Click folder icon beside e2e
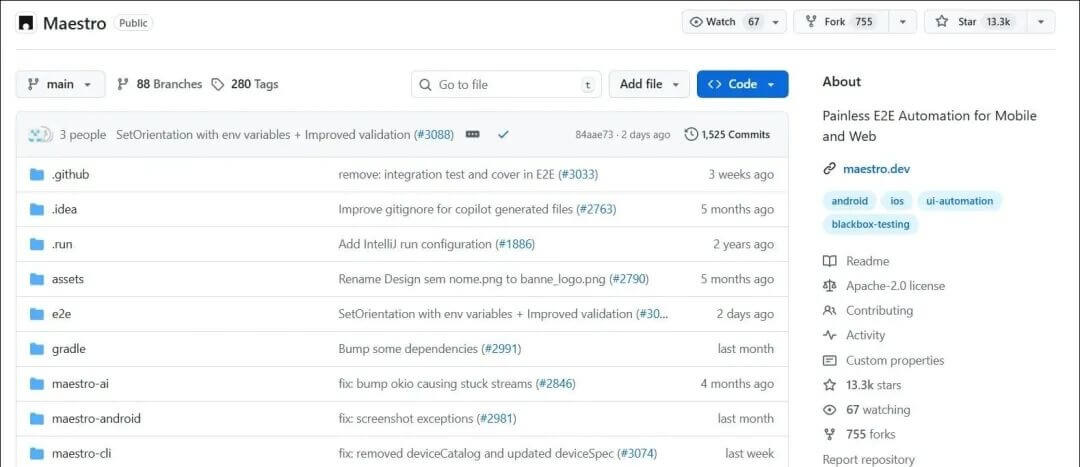Image resolution: width=1080 pixels, height=467 pixels. [37, 314]
